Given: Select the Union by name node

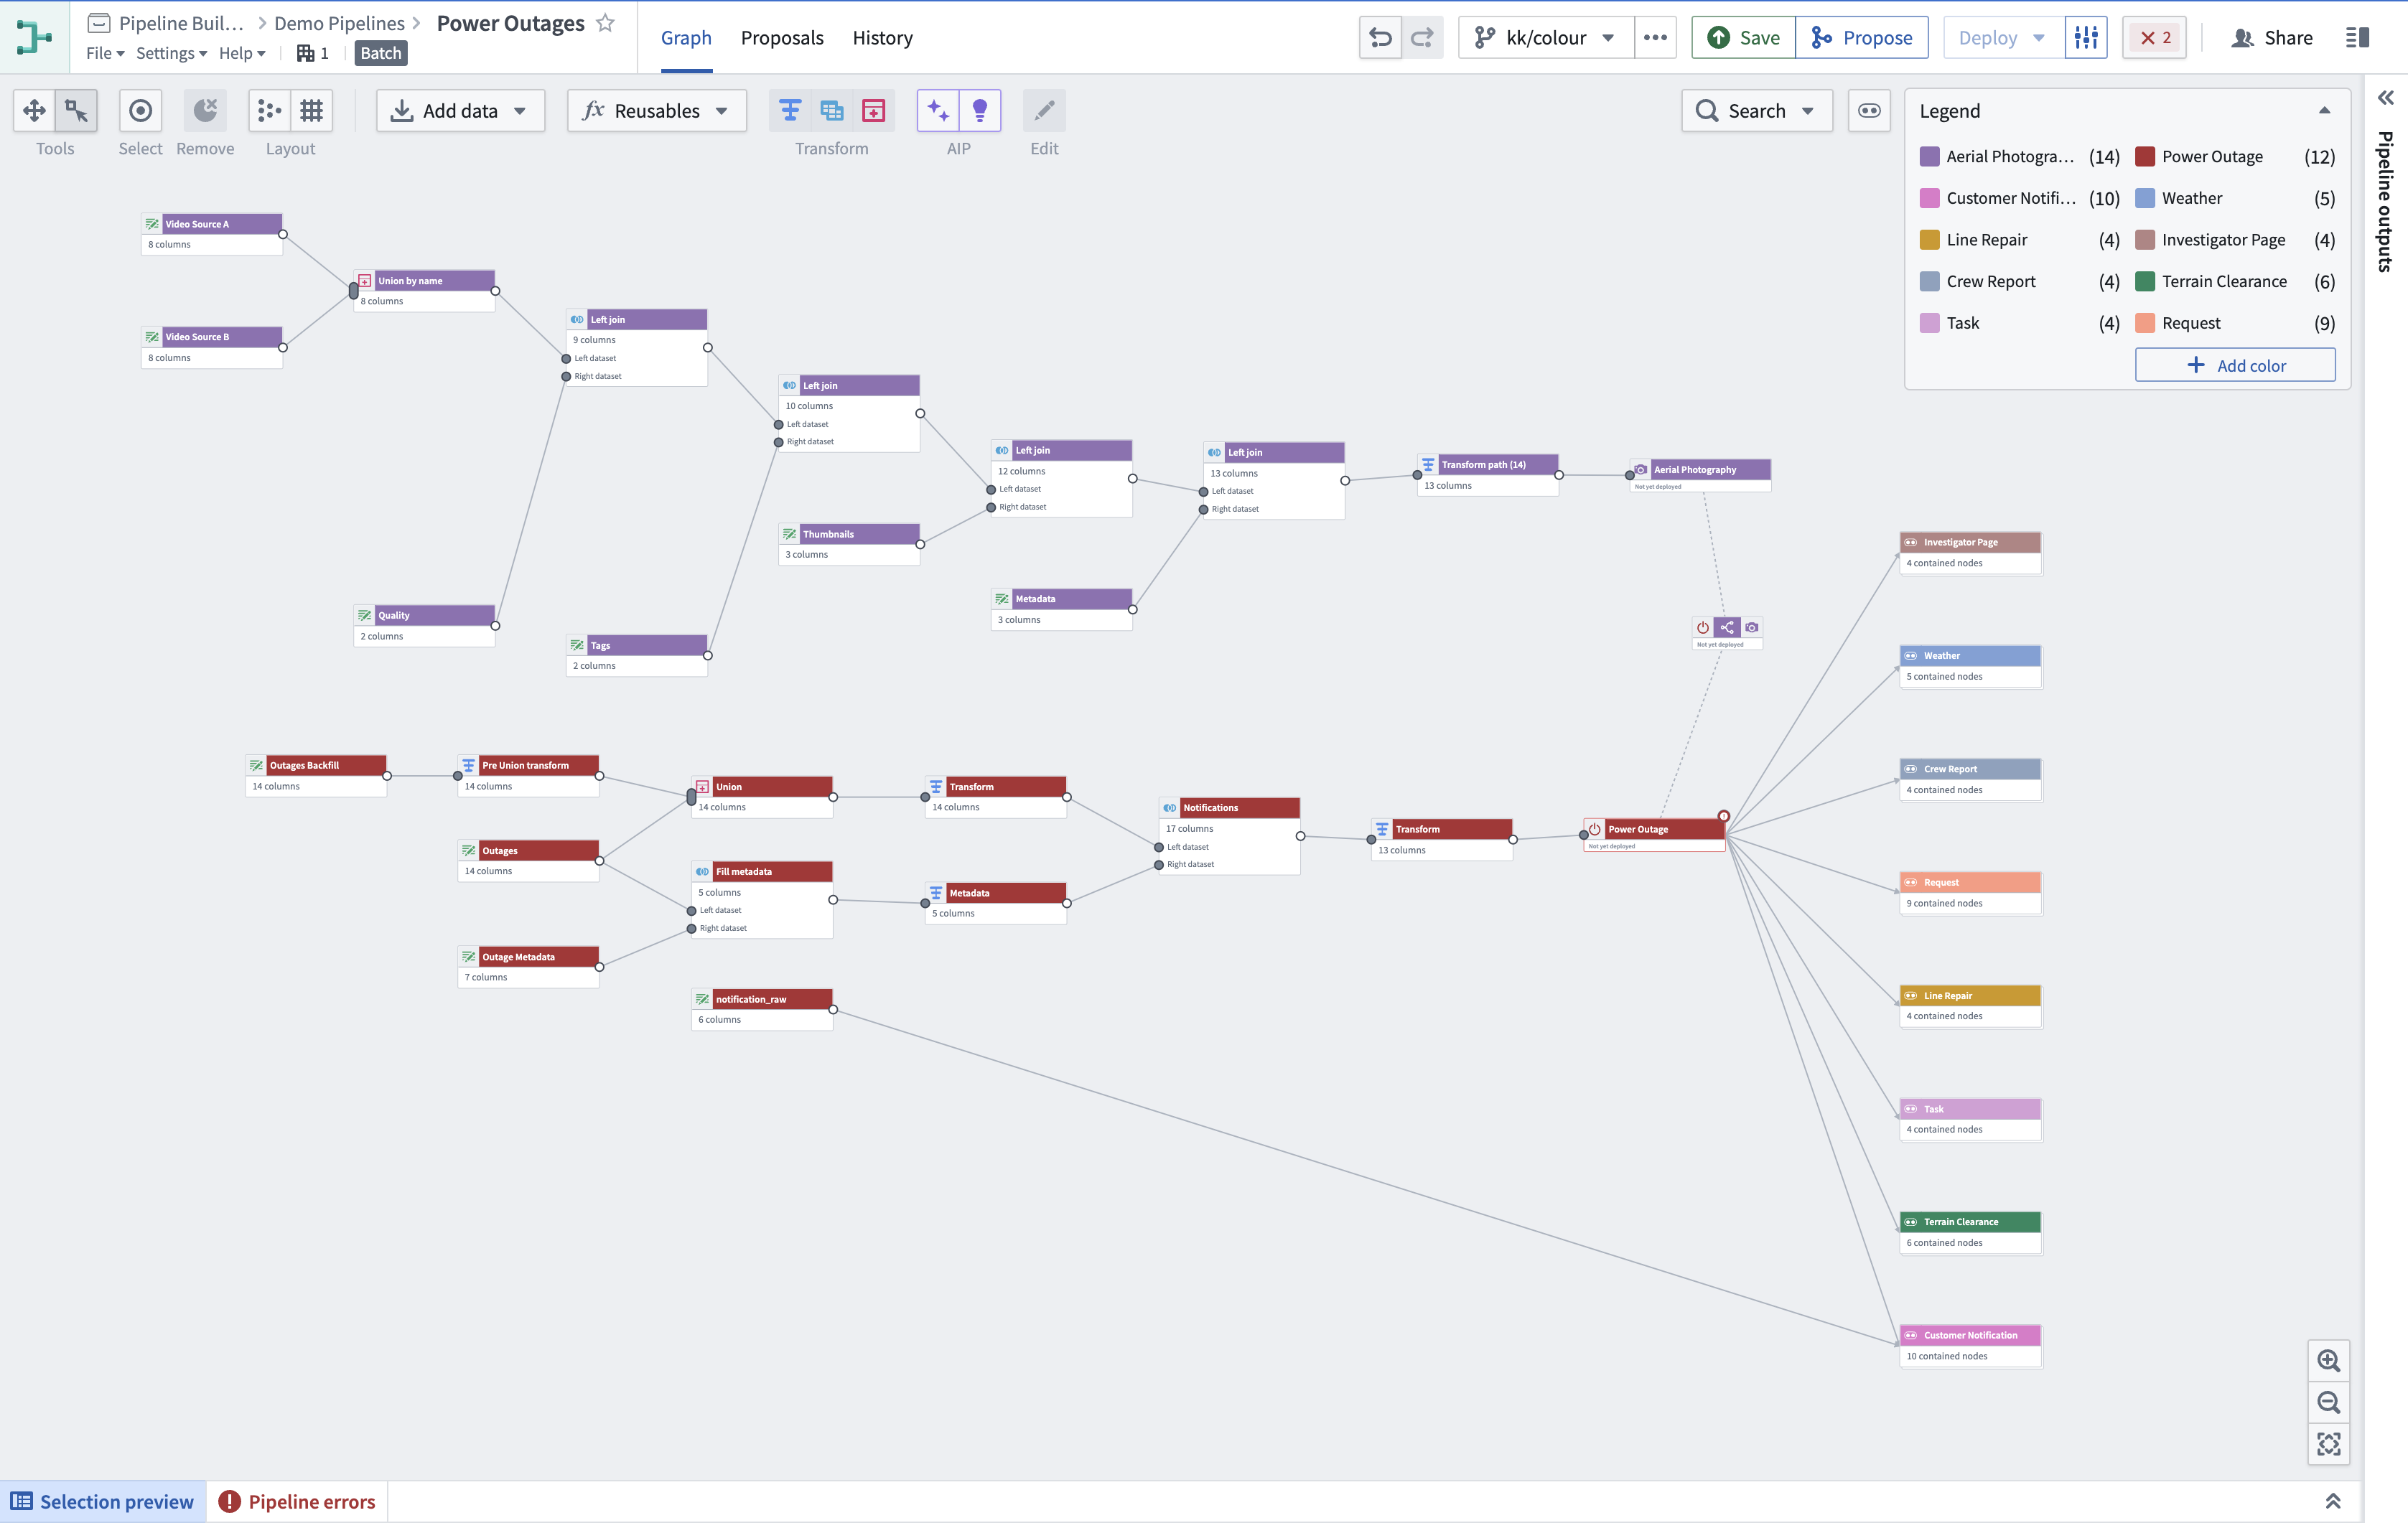Looking at the screenshot, I should coord(424,291).
